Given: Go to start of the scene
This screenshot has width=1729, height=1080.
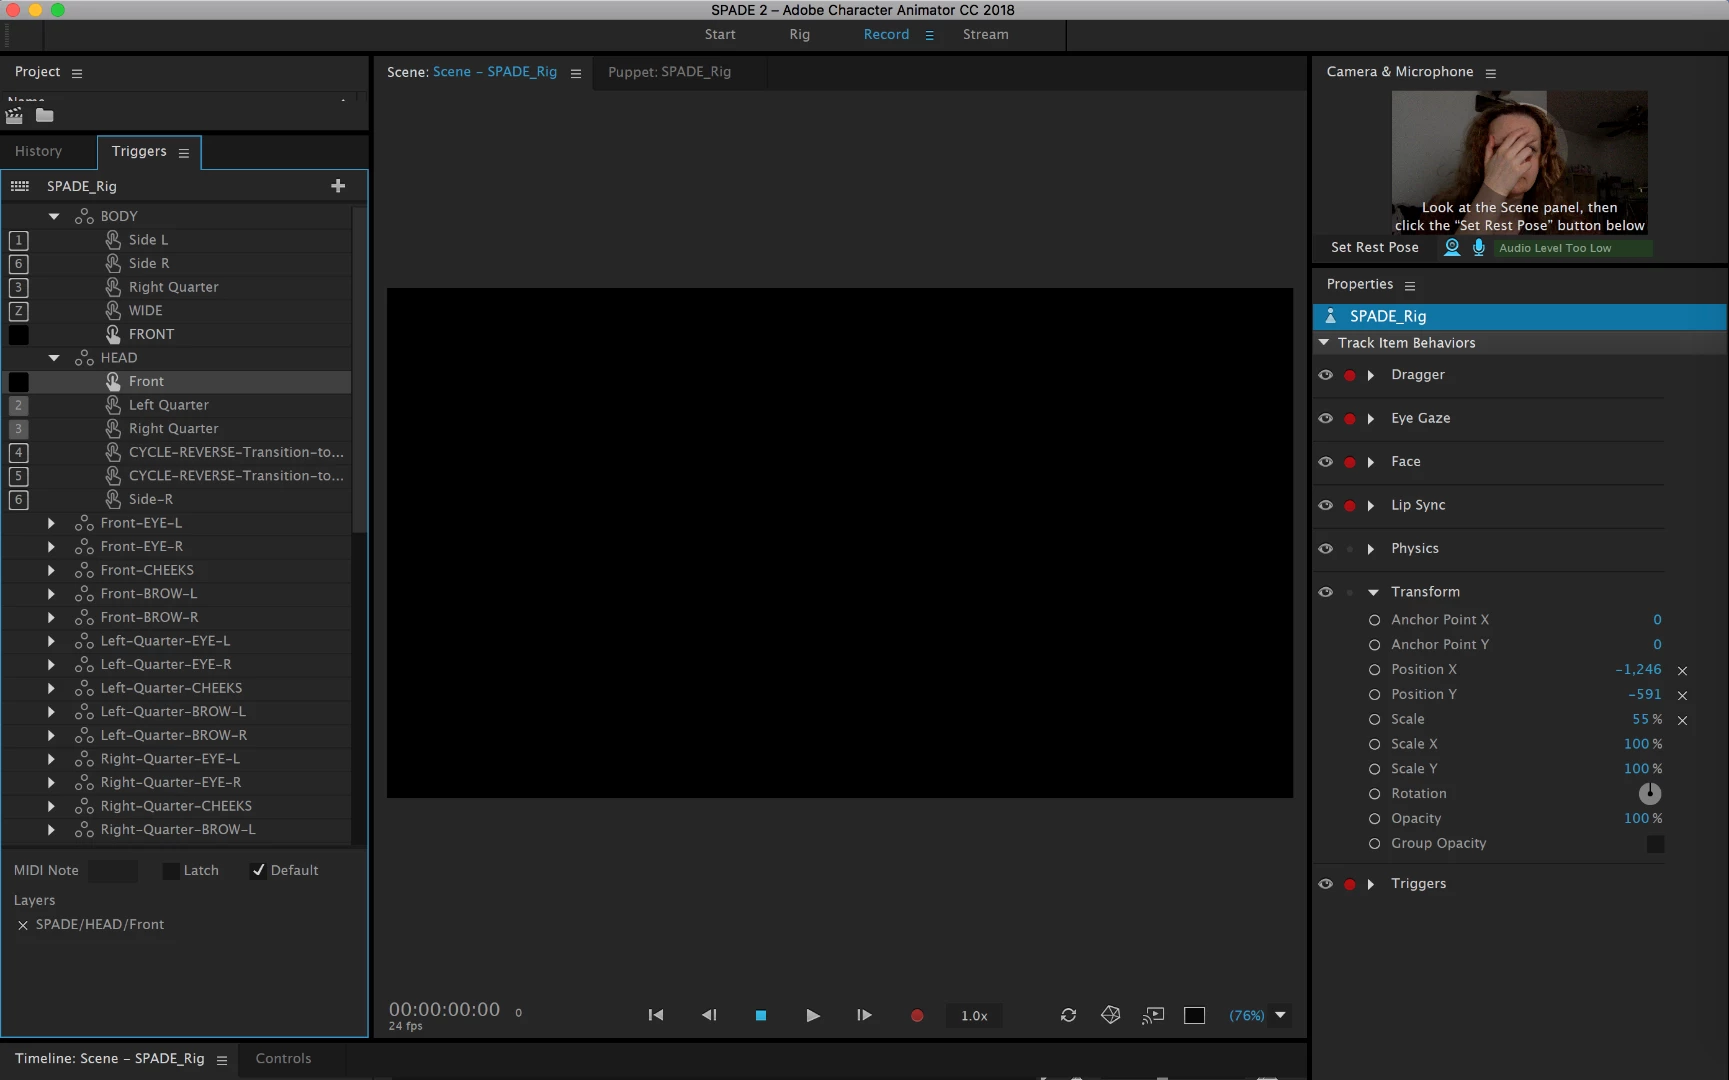Looking at the screenshot, I should [656, 1015].
